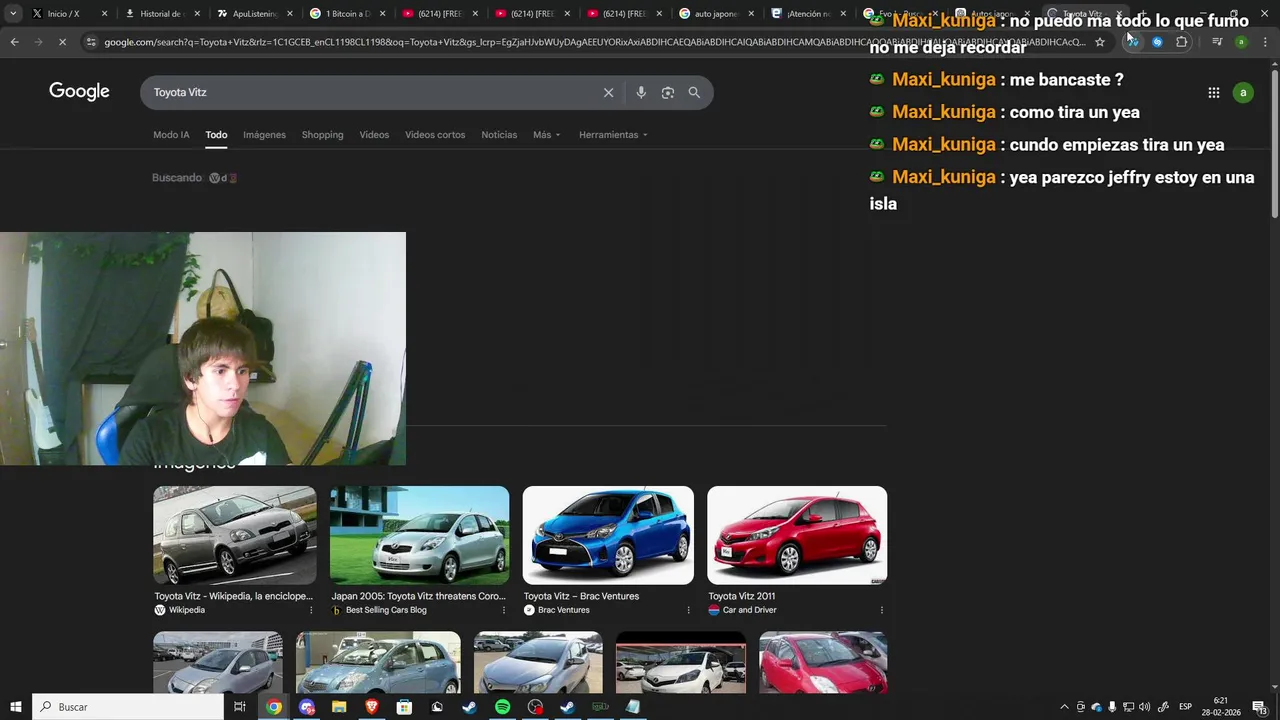
Task: Click the 'como tira un yea' chat message
Action: [x=1075, y=113]
